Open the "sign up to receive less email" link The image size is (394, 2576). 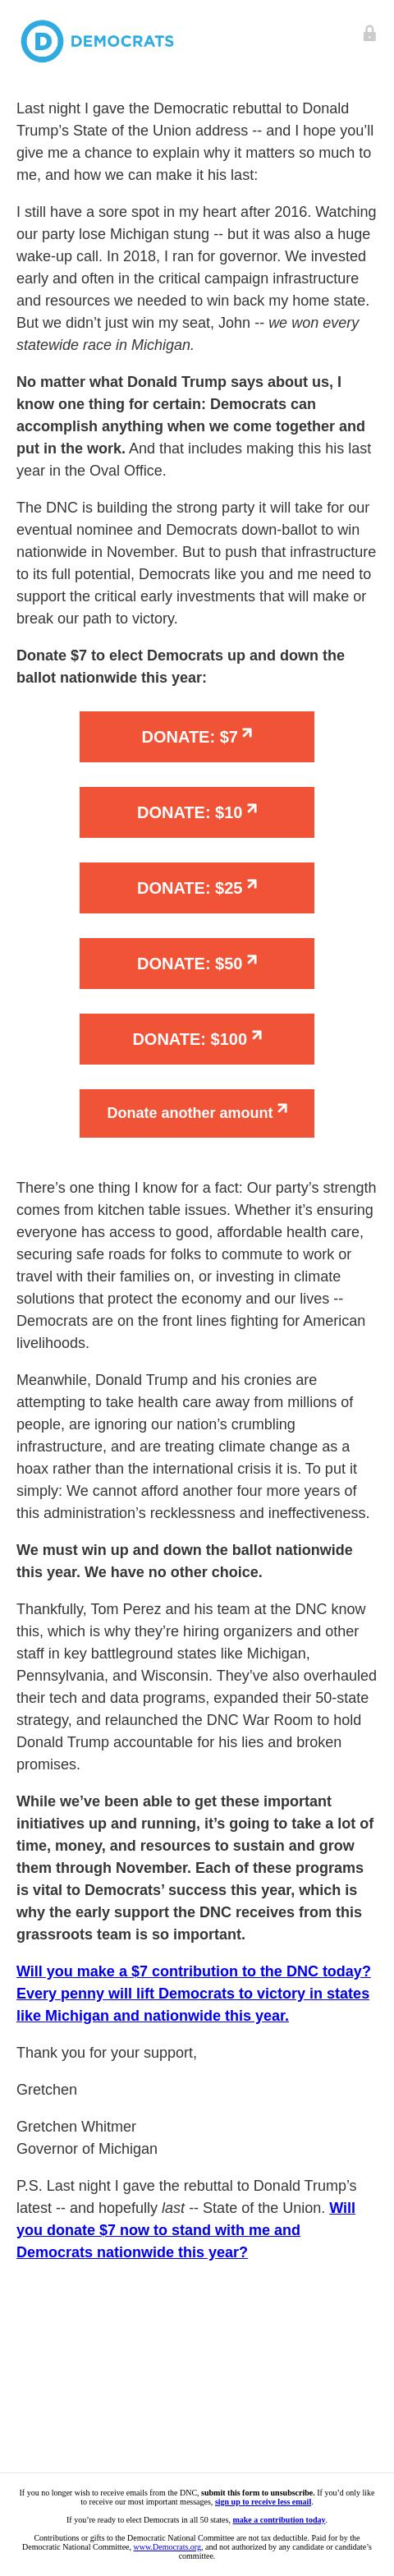coord(263,2502)
